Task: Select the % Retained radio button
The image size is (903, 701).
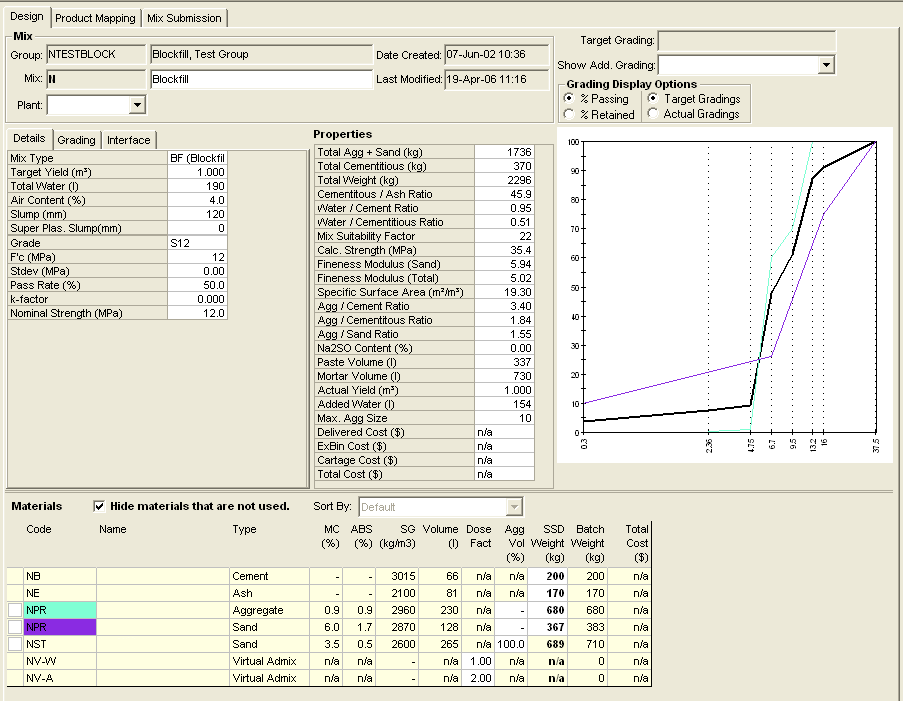Action: point(569,115)
